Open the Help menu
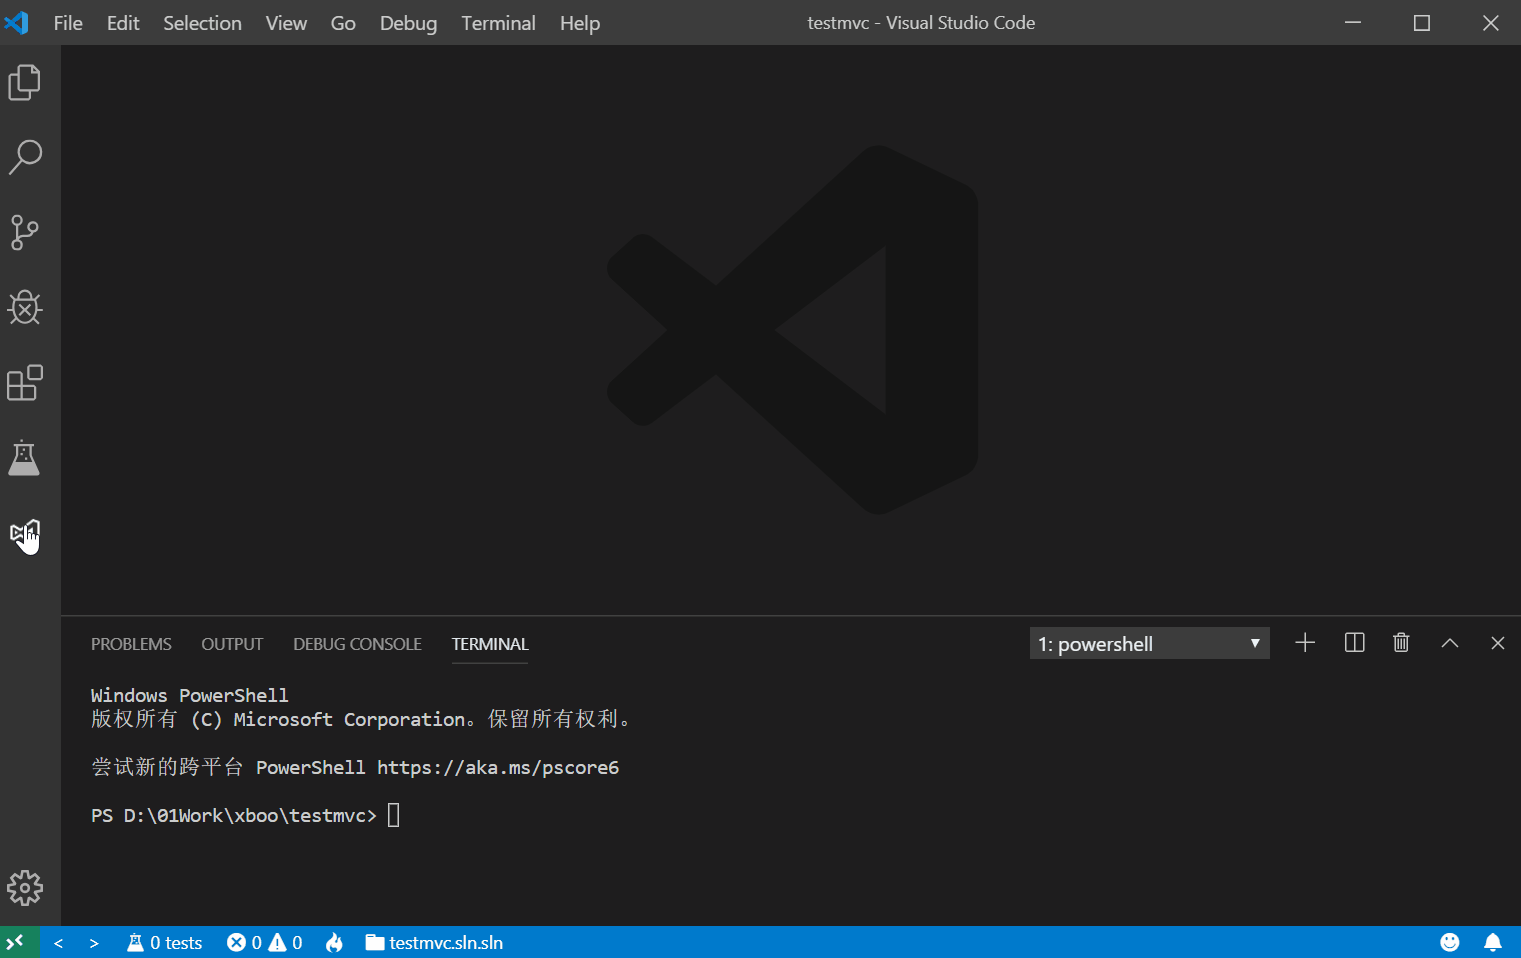 point(580,22)
